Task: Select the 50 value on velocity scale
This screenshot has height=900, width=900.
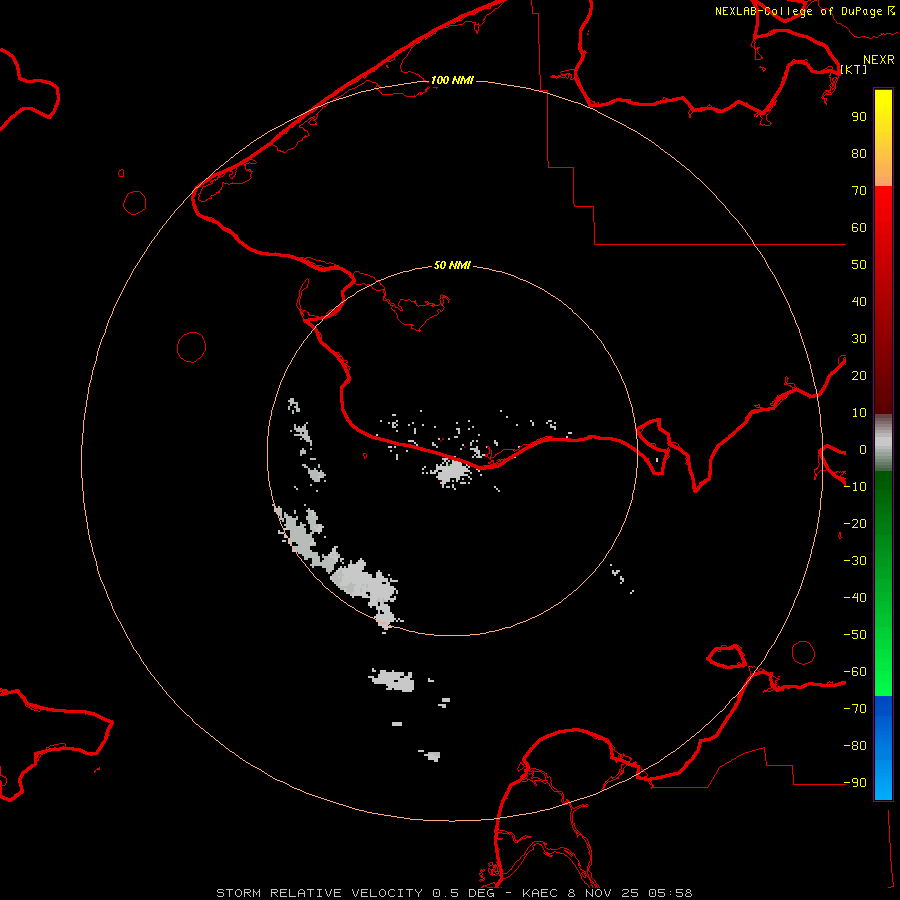Action: (859, 265)
